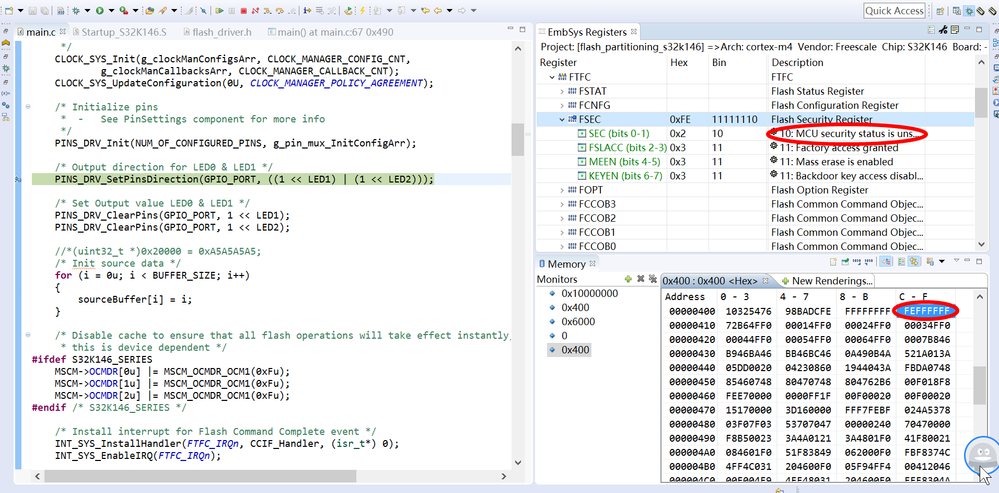Add a new memory monitor with green plus
This screenshot has height=493, width=999.
(627, 279)
